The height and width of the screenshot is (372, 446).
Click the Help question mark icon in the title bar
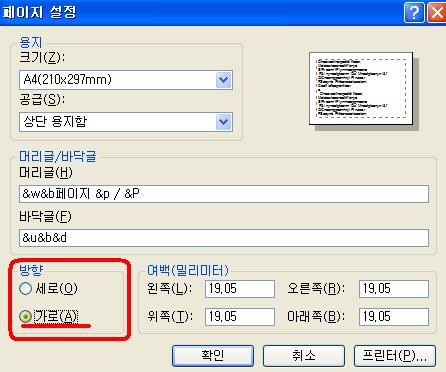(x=414, y=12)
